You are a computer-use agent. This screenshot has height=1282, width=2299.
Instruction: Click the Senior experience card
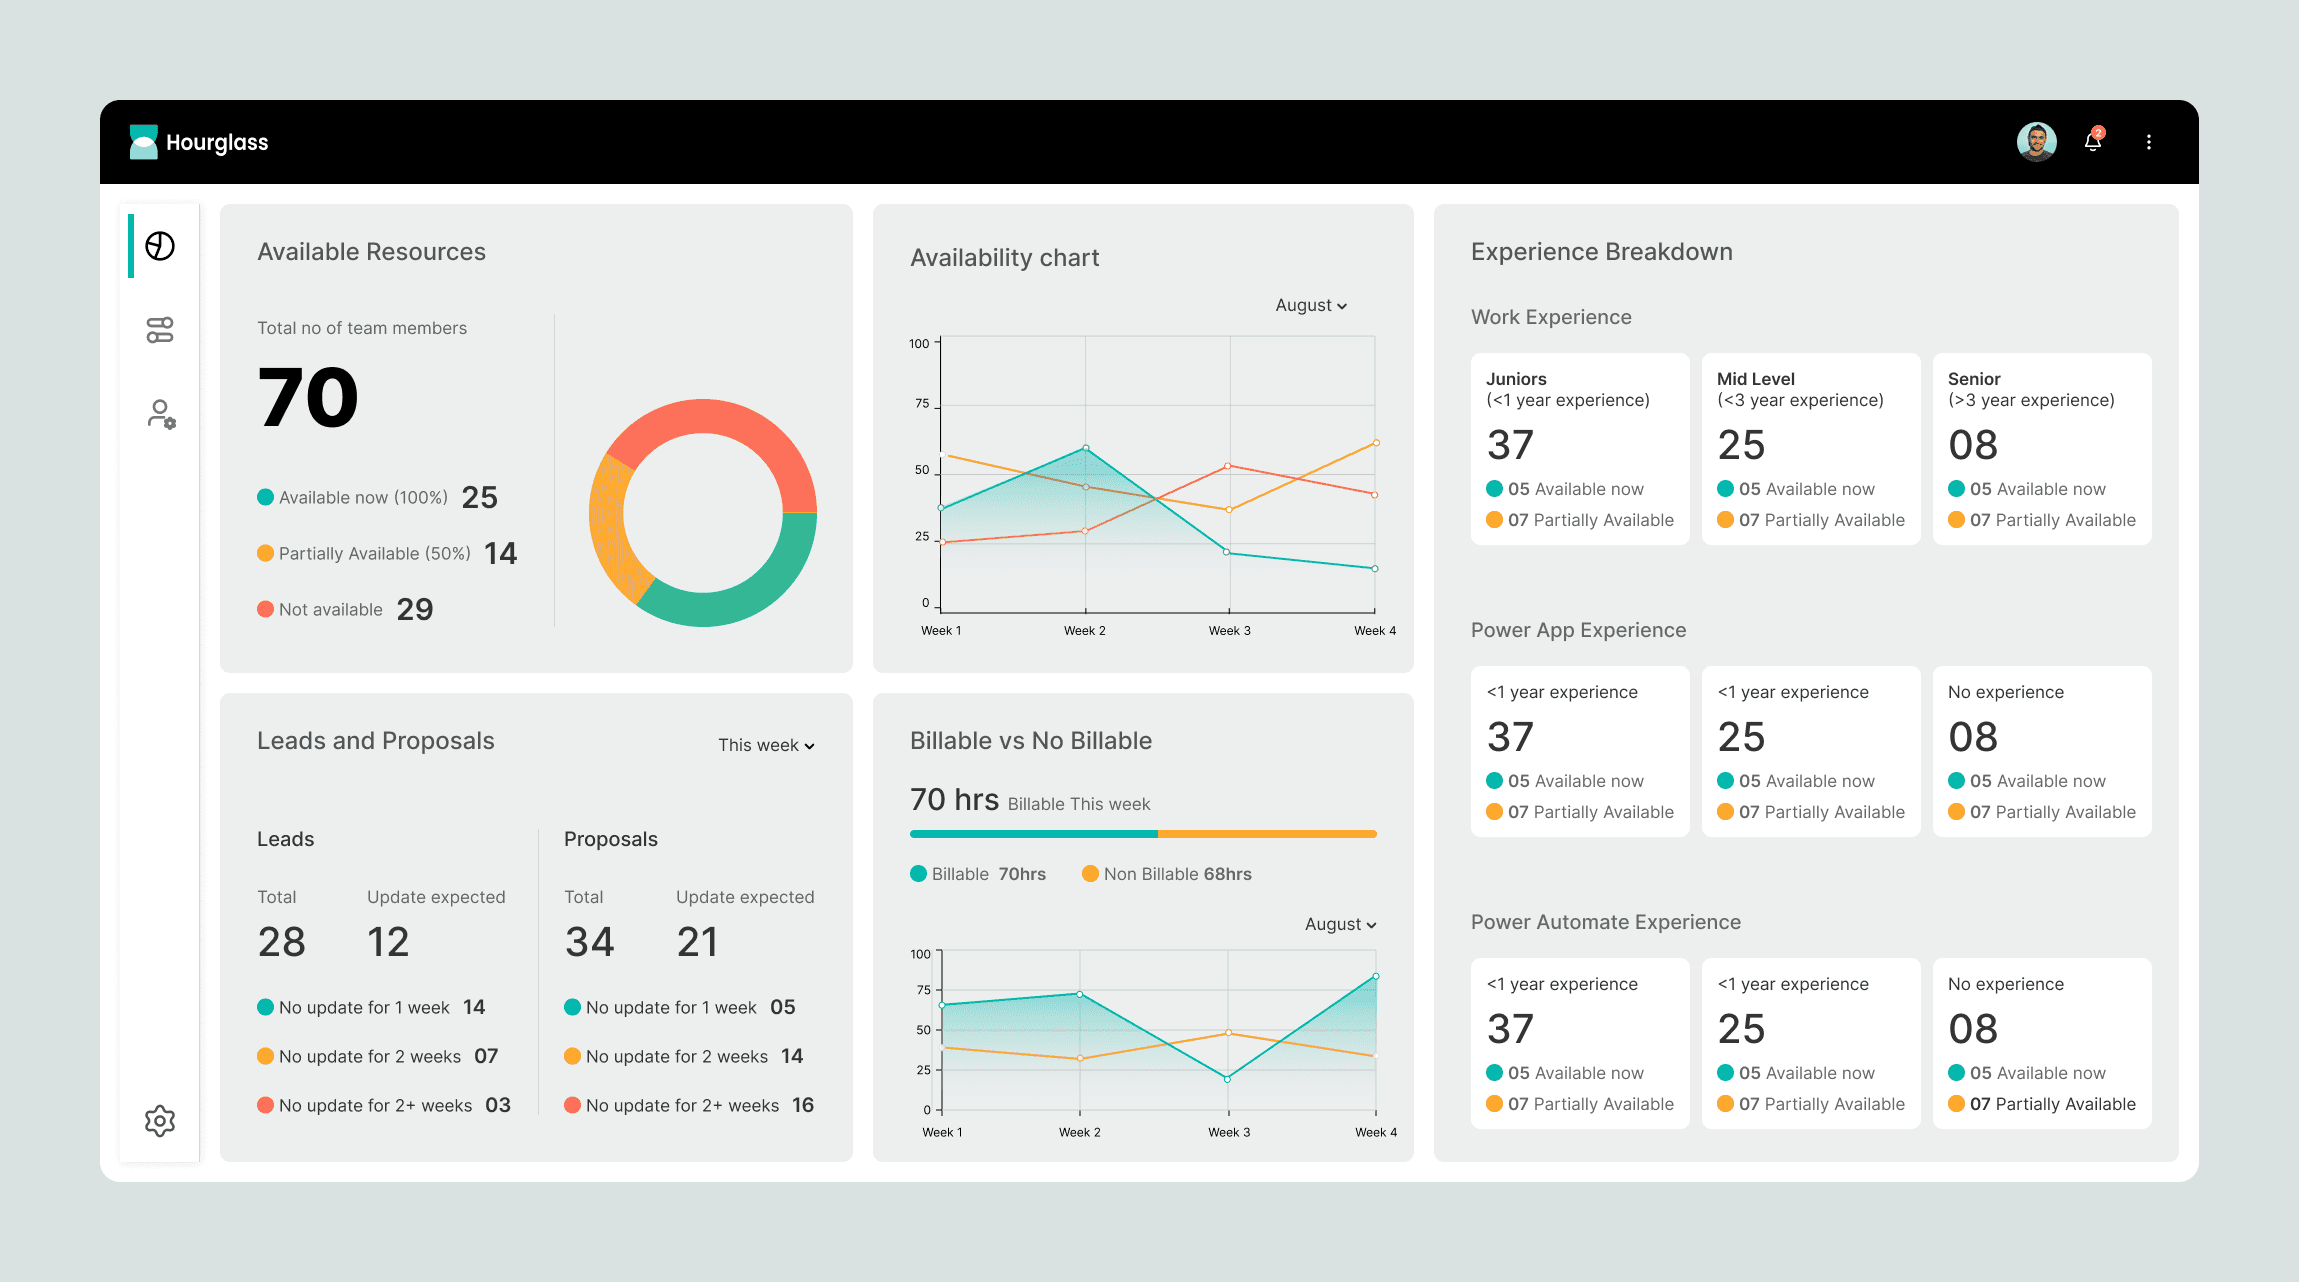coord(2041,449)
